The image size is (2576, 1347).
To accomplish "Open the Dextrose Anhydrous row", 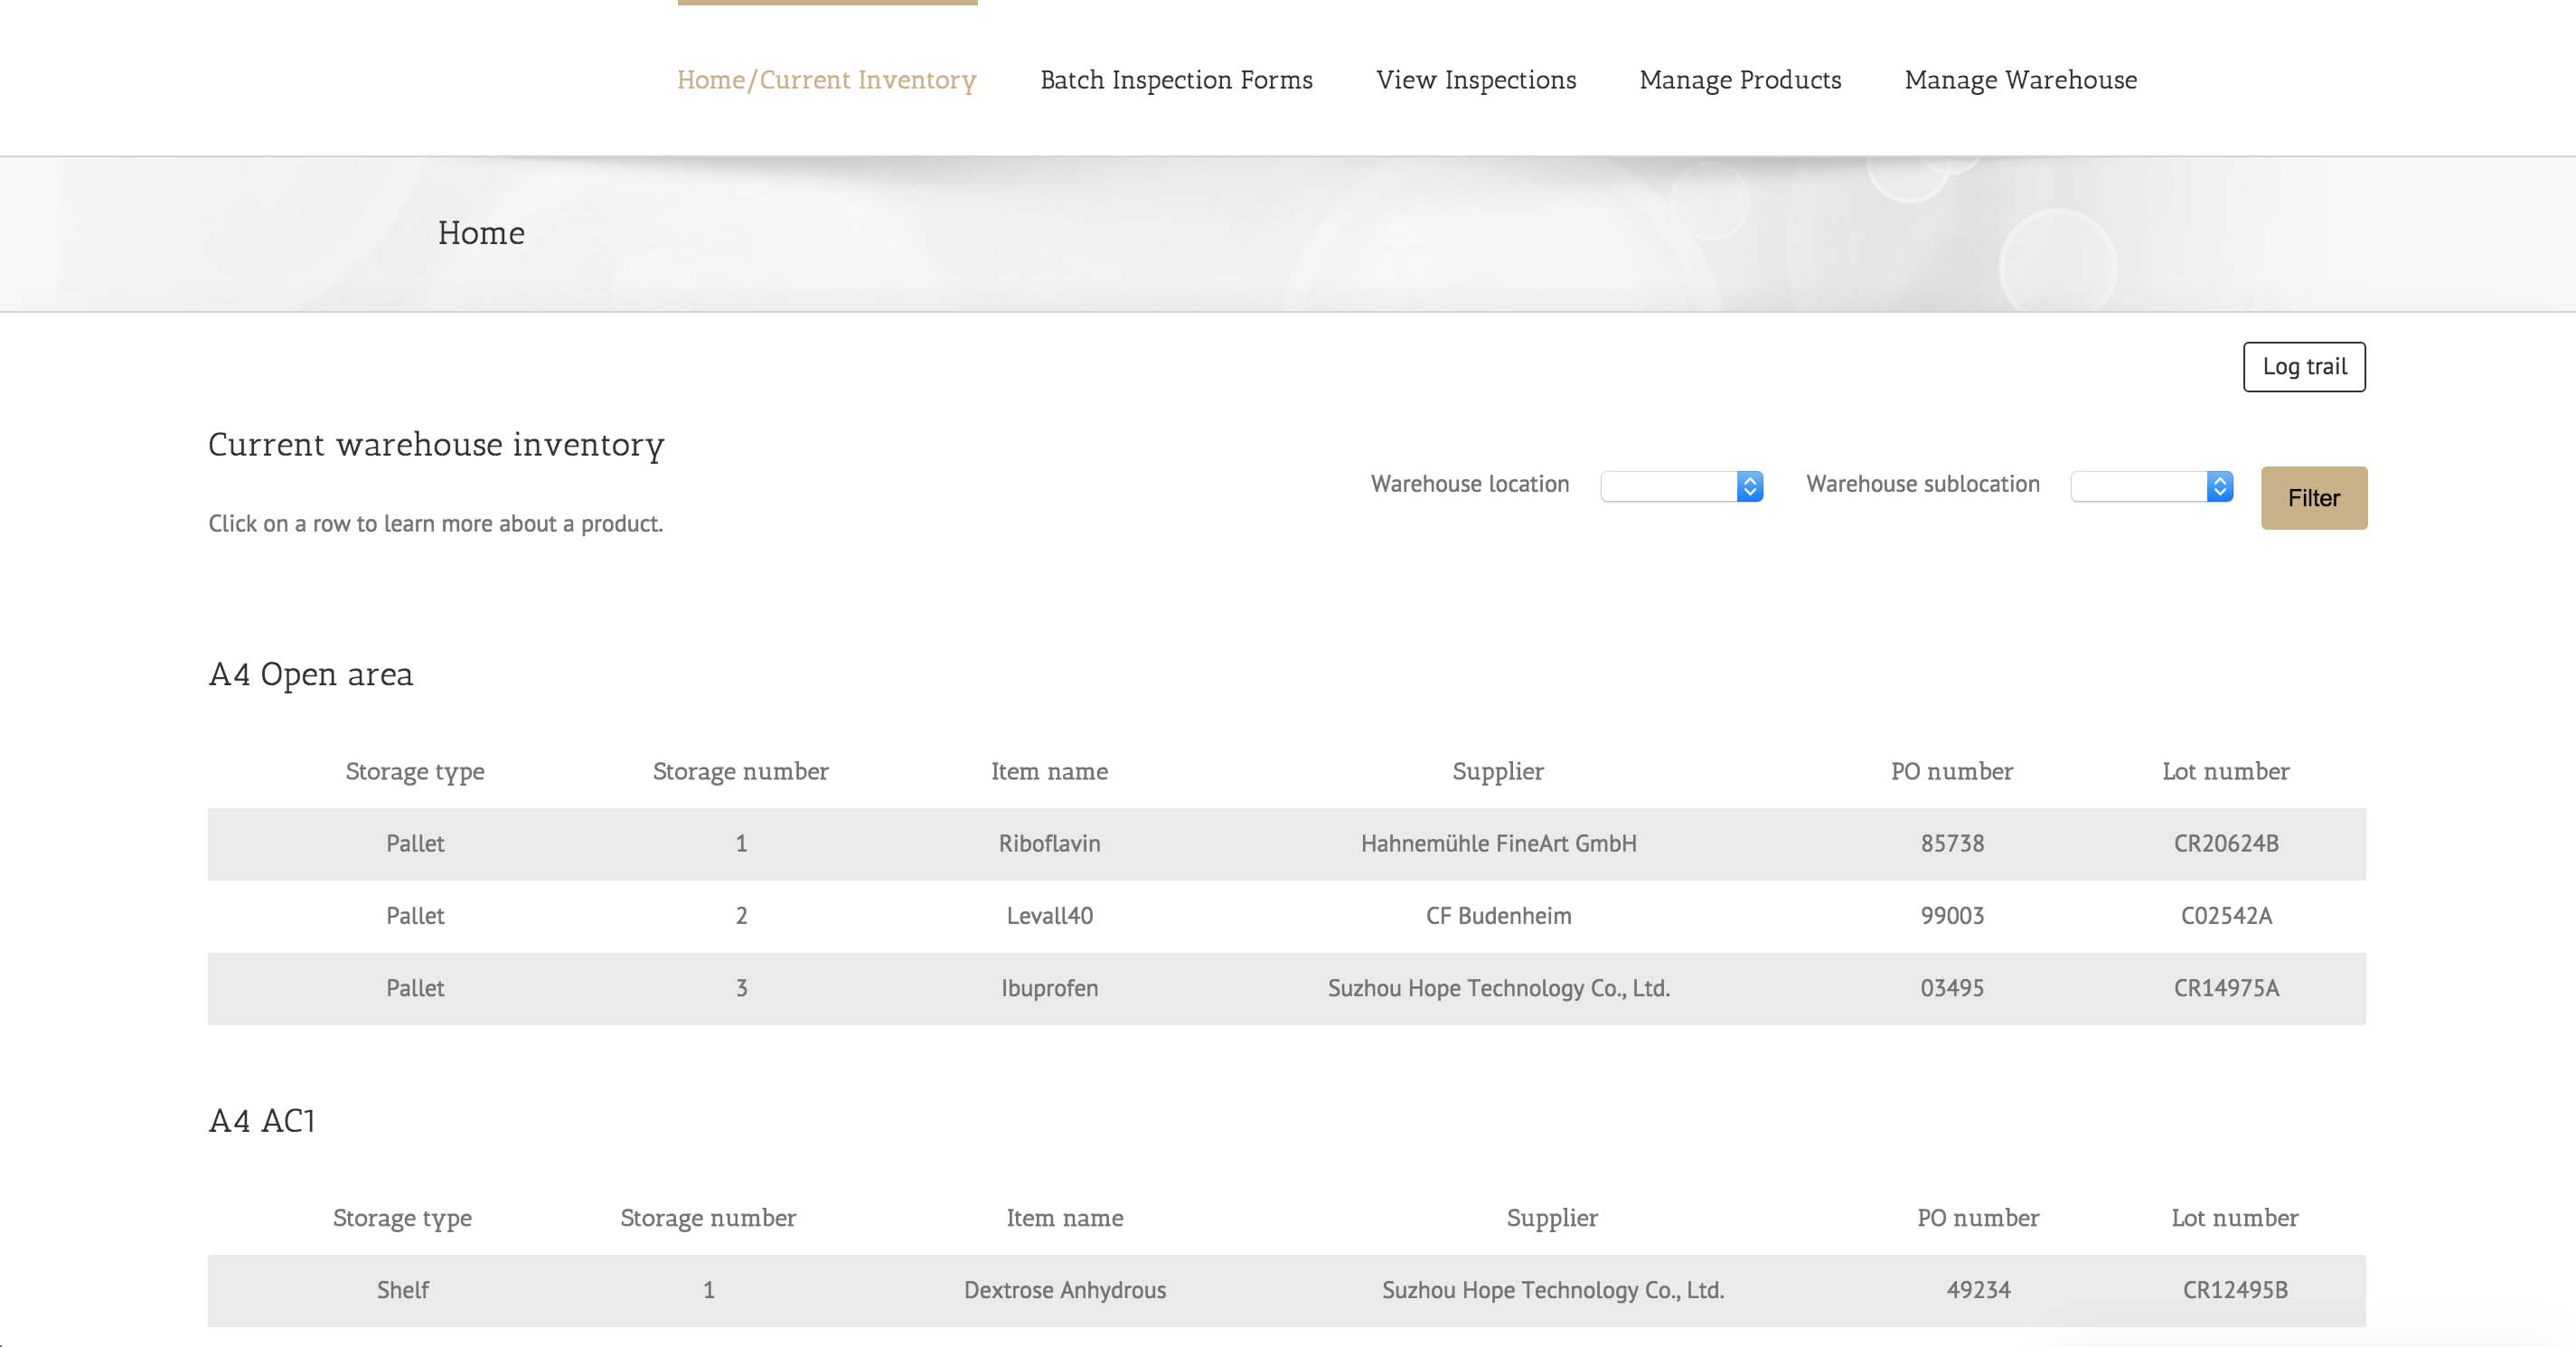I will tap(1287, 1290).
